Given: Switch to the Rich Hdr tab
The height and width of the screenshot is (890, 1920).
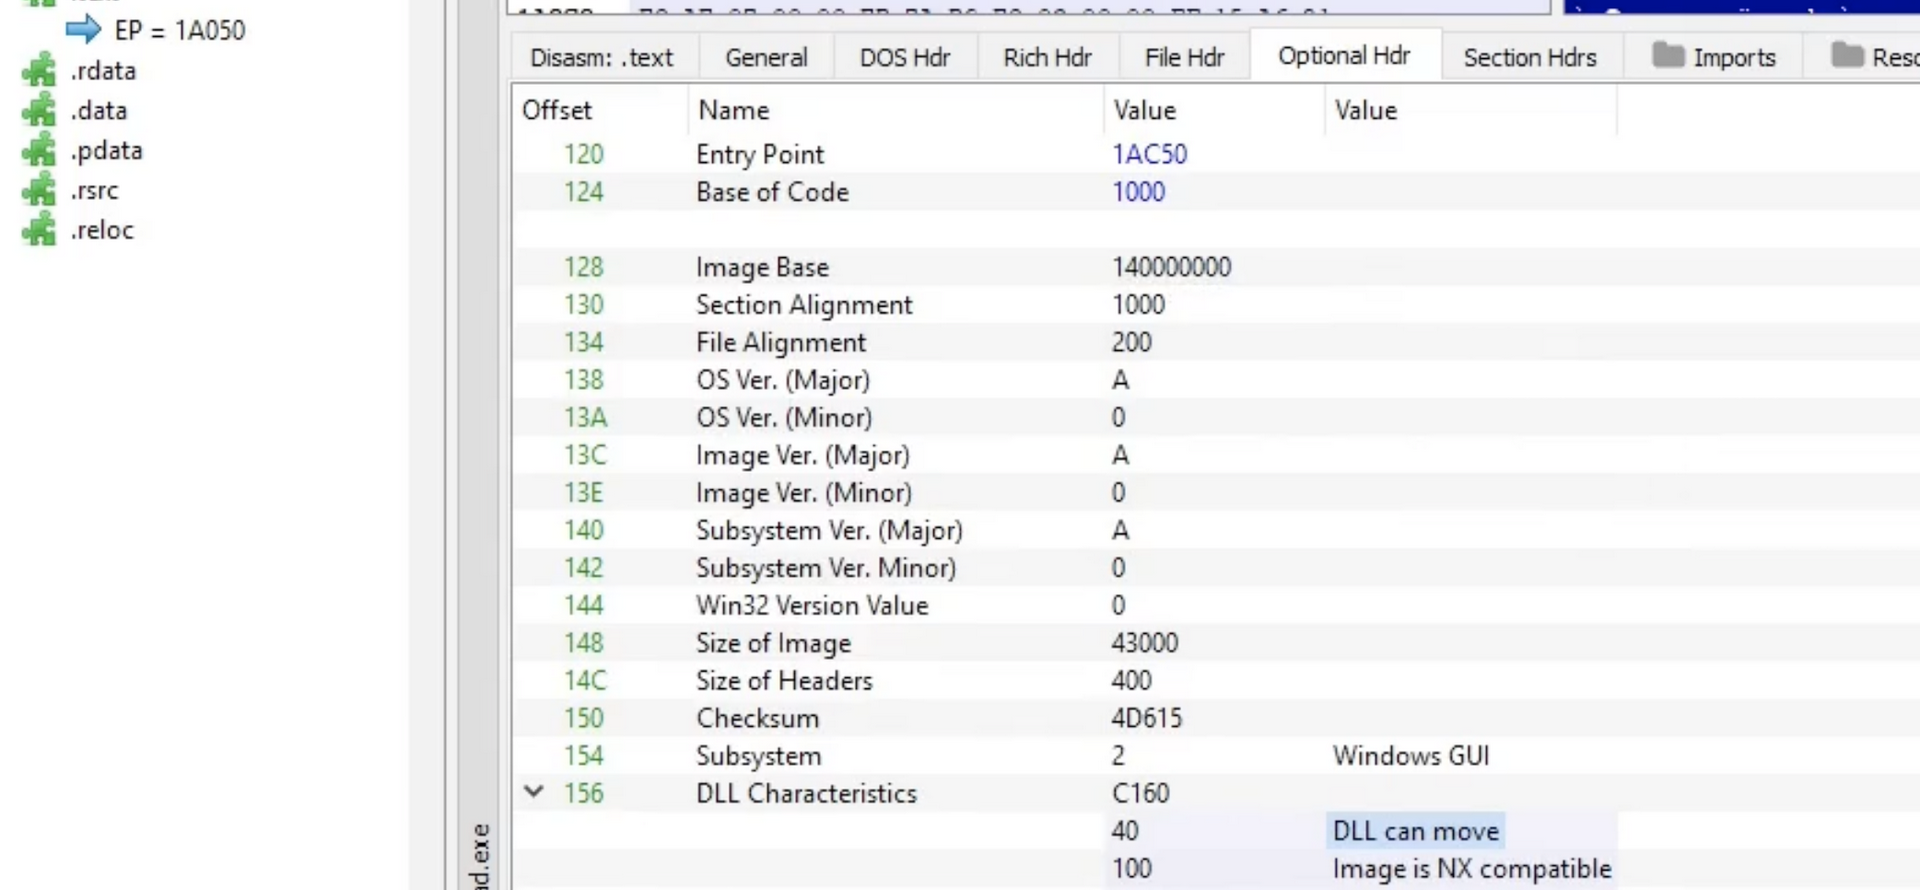Looking at the screenshot, I should pos(1047,58).
